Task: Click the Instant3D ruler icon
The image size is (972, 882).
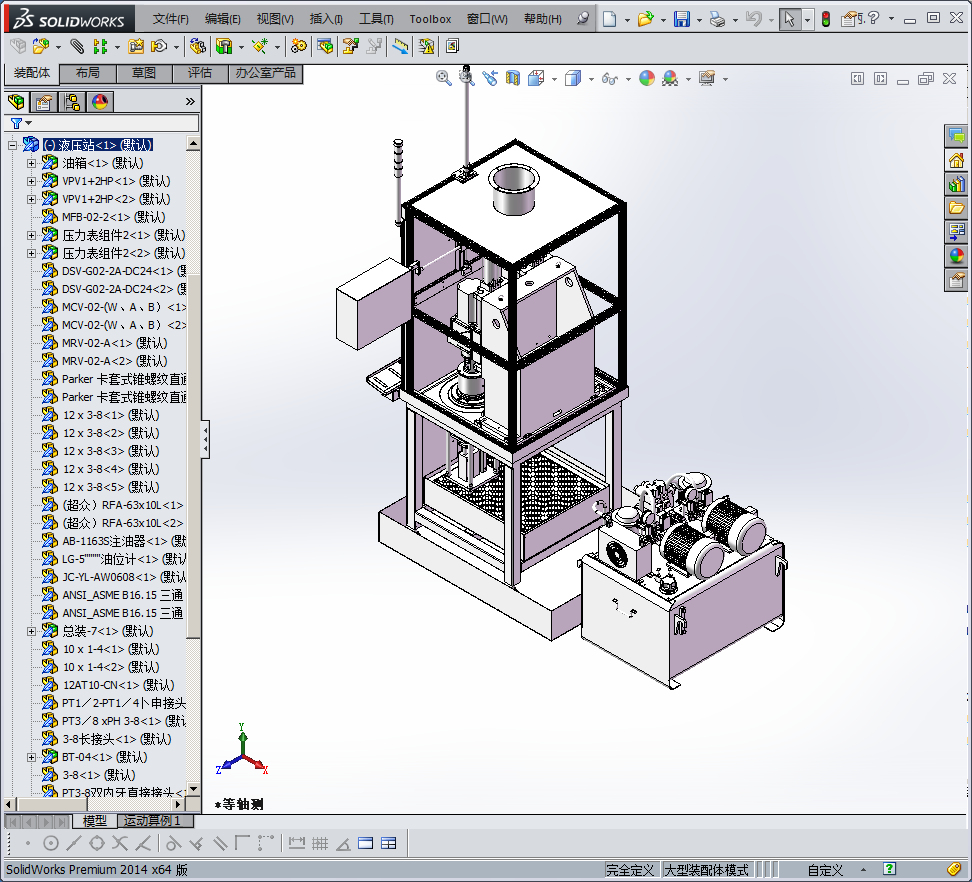Action: [400, 46]
